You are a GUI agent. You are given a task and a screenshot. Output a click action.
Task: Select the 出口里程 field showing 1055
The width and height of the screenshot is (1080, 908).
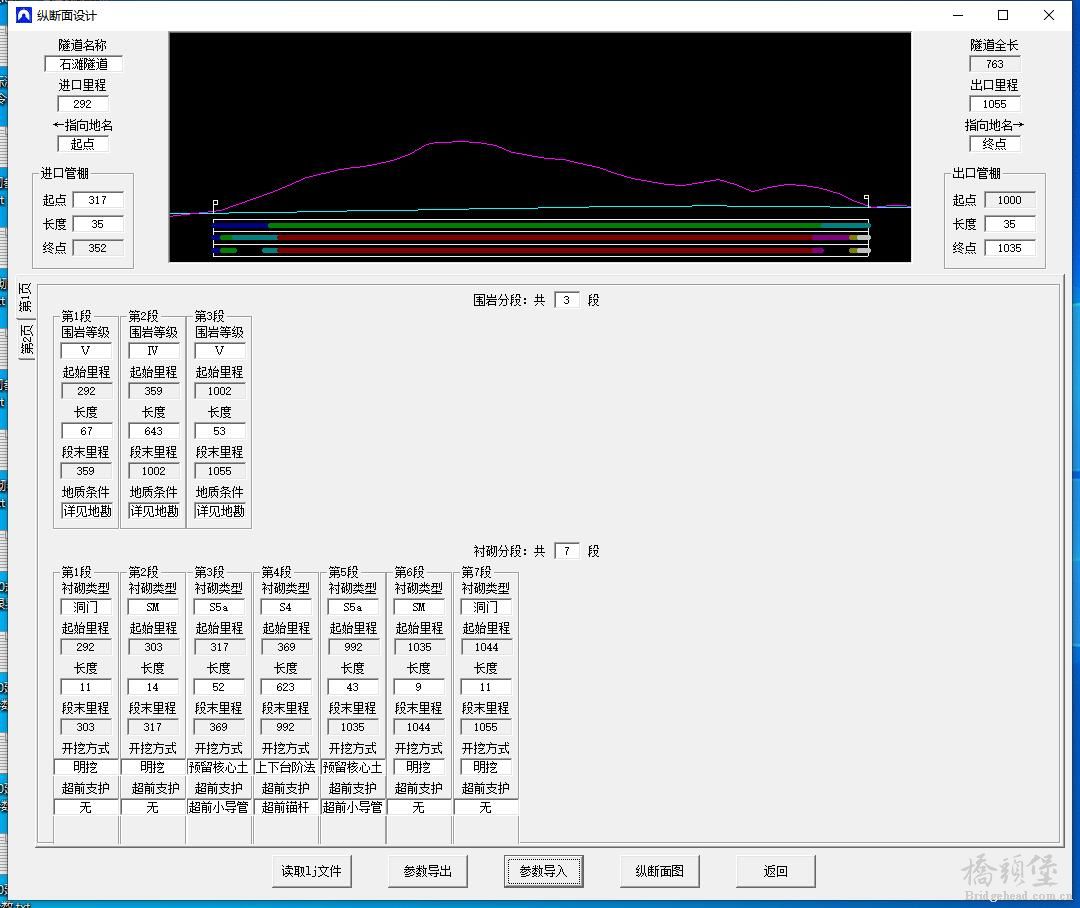coord(995,104)
